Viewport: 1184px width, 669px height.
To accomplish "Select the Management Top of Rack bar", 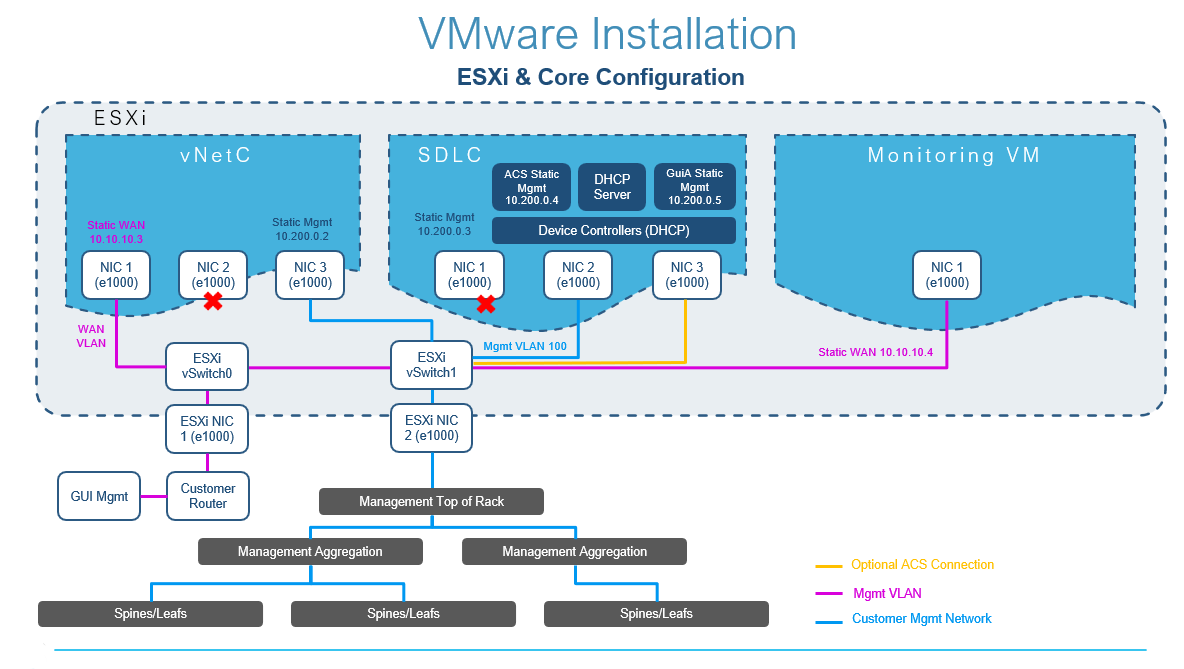I will (x=431, y=501).
